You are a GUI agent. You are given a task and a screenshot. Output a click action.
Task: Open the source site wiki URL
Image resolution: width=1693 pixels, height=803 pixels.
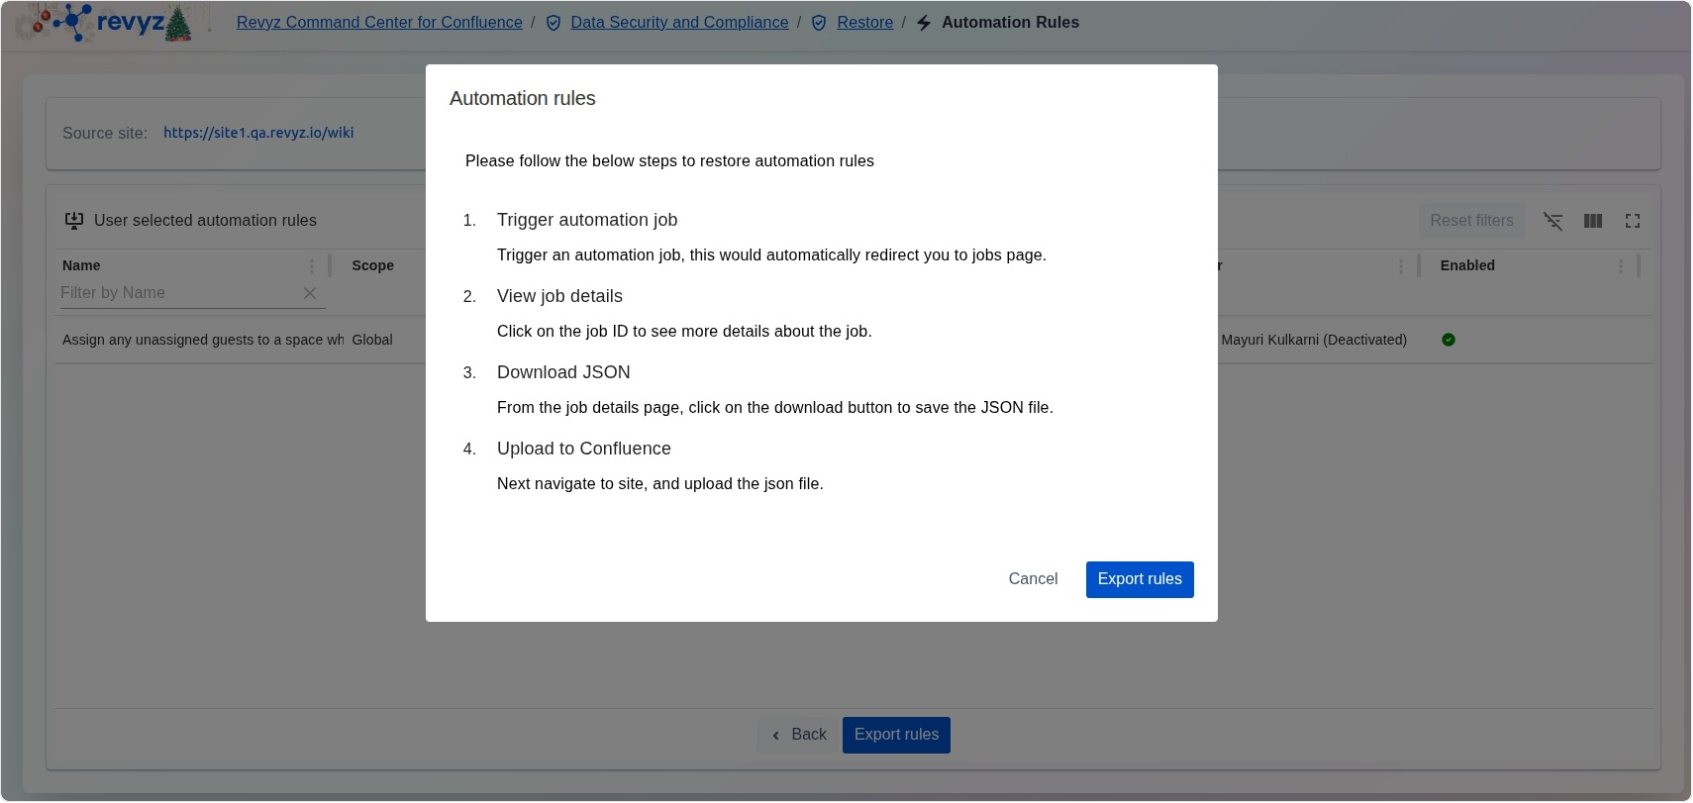(258, 133)
